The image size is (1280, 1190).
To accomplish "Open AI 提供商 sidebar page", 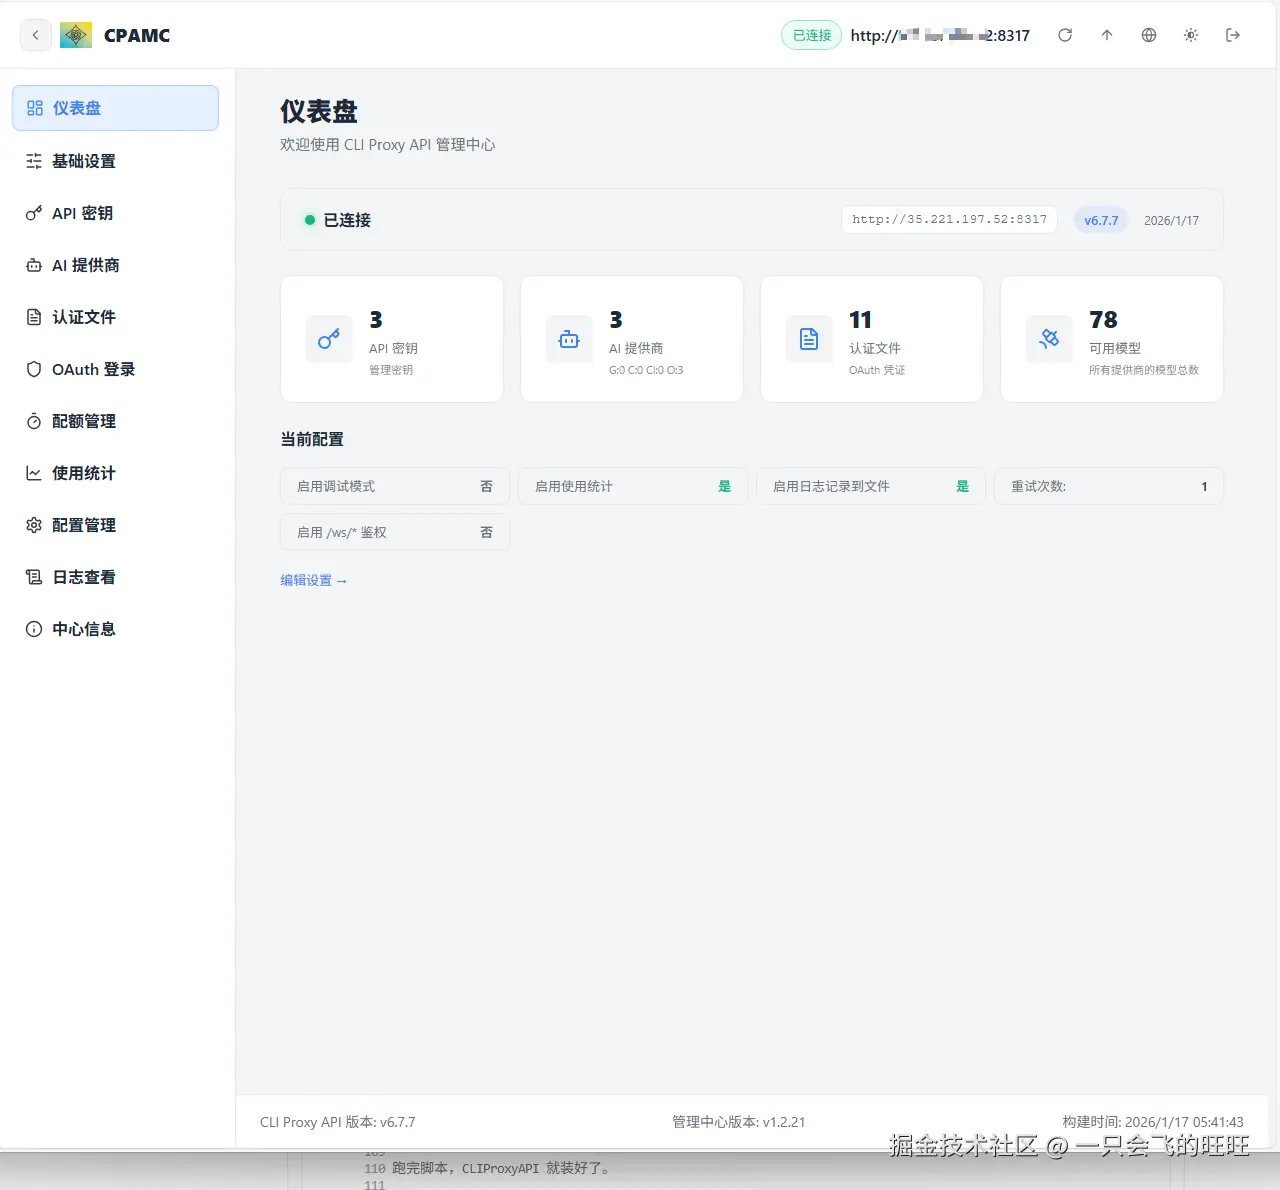I will [115, 265].
